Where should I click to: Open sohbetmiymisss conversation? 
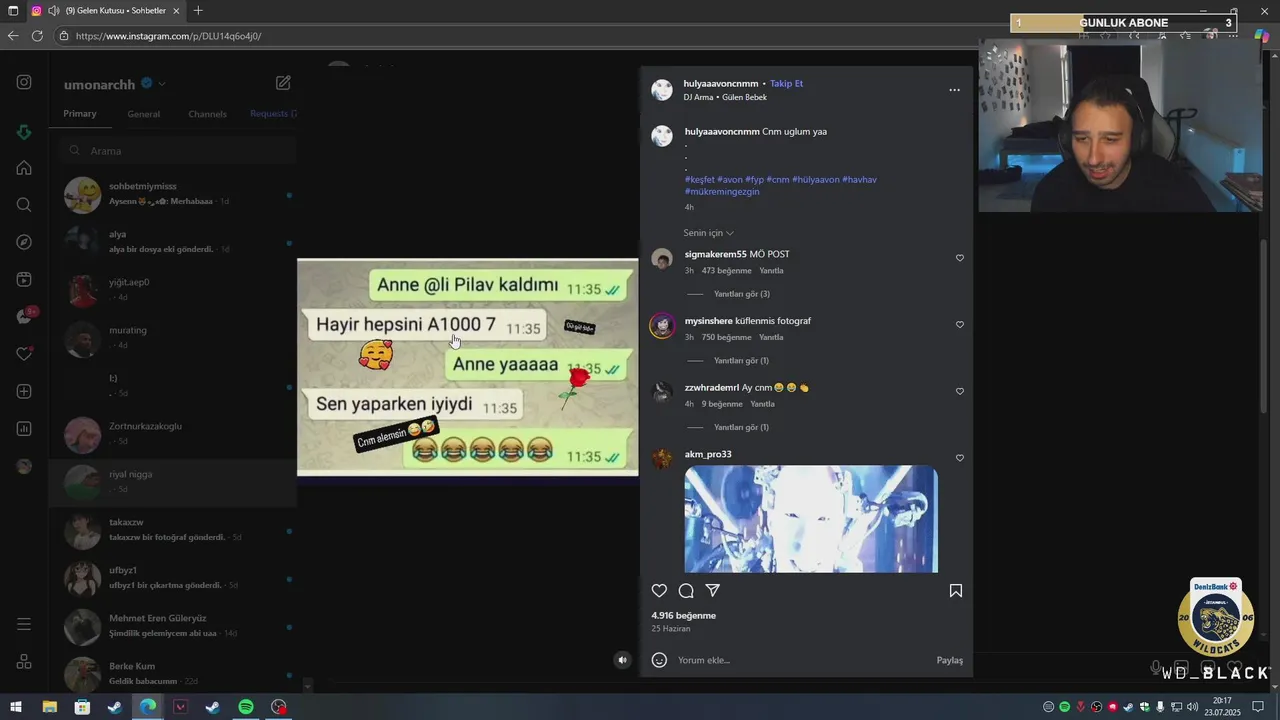tap(172, 194)
